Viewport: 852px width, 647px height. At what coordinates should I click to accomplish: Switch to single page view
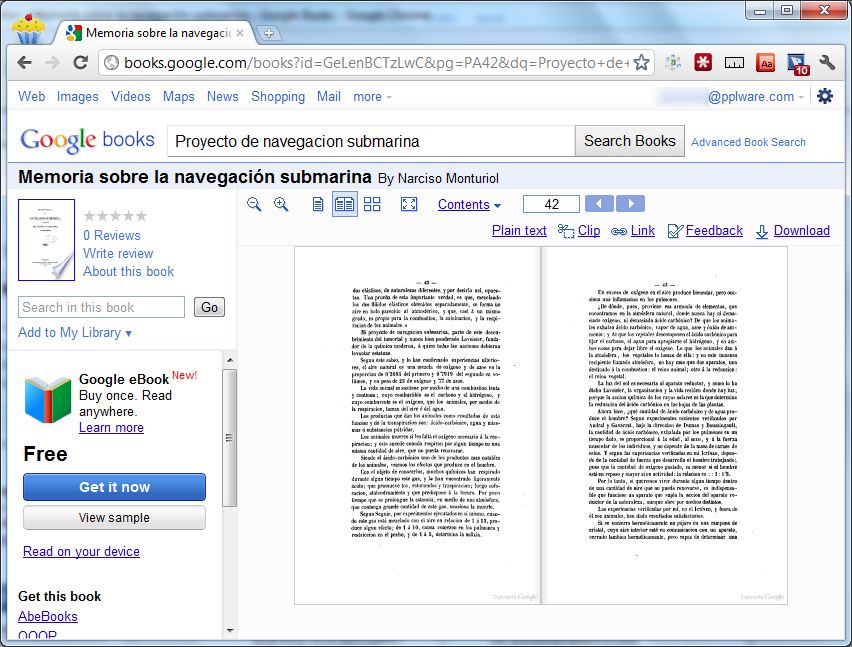(x=318, y=204)
